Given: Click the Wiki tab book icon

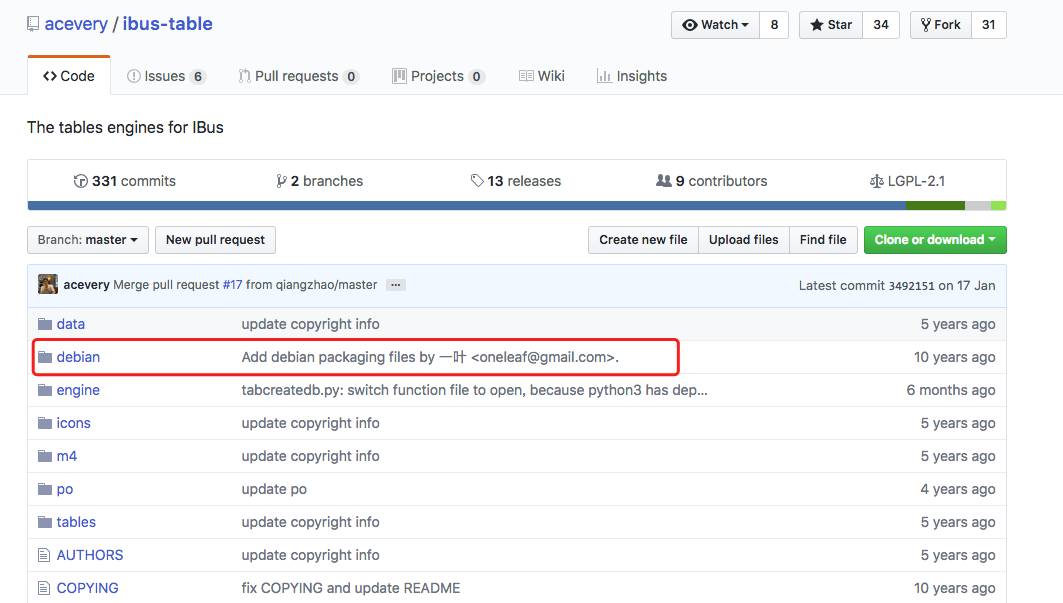Looking at the screenshot, I should click(526, 76).
